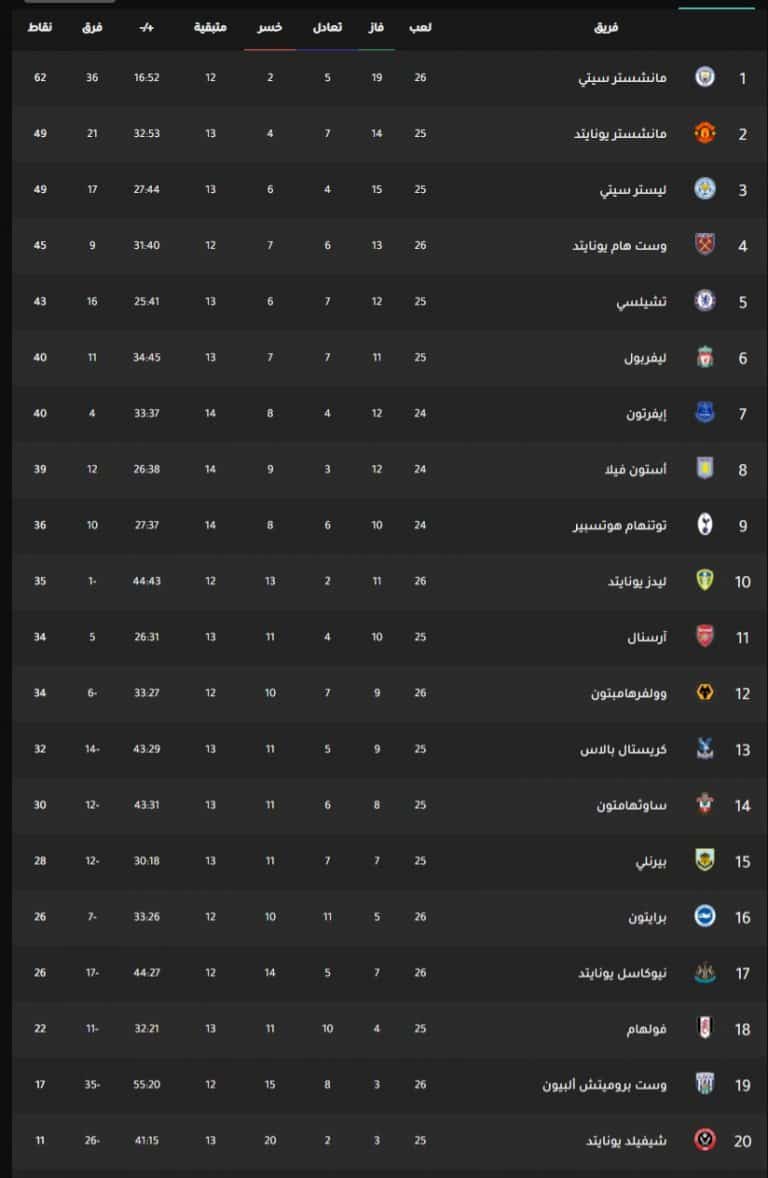Click the Chelsea club crest

pyautogui.click(x=704, y=301)
